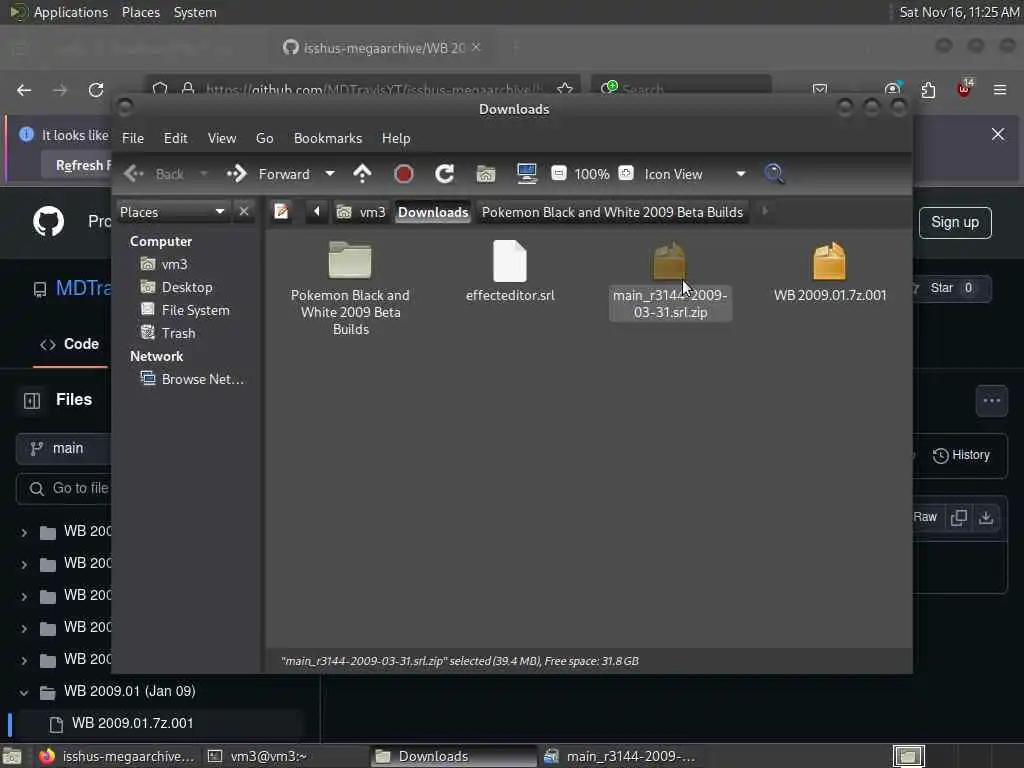Select main_r3144-2009-03-31.srl.zip archive
1024x768 pixels.
(670, 281)
